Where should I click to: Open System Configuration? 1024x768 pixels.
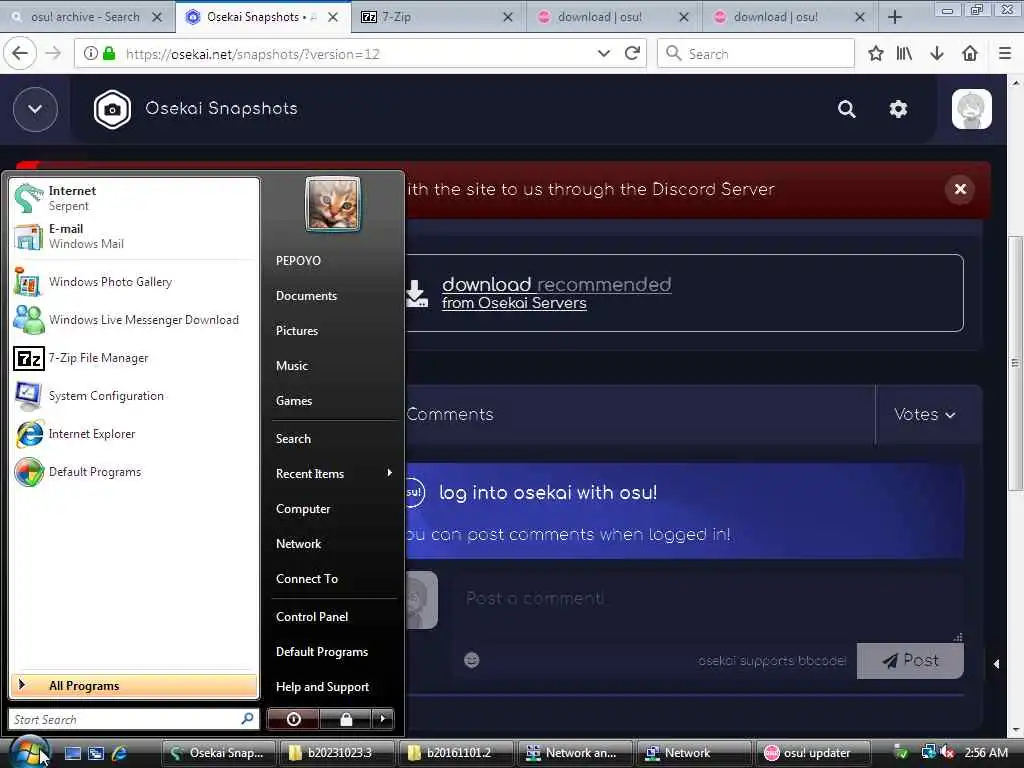point(134,396)
